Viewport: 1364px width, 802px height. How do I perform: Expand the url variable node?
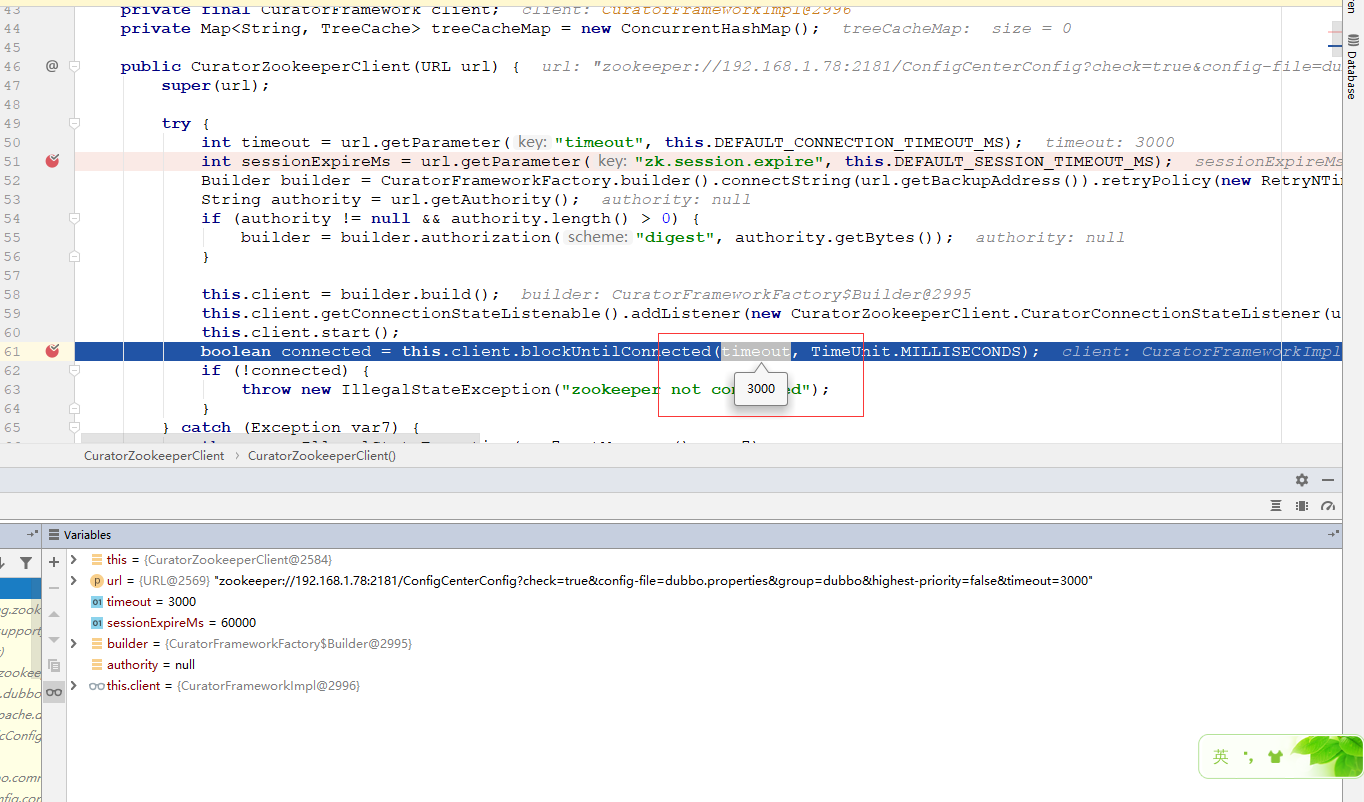pyautogui.click(x=72, y=580)
